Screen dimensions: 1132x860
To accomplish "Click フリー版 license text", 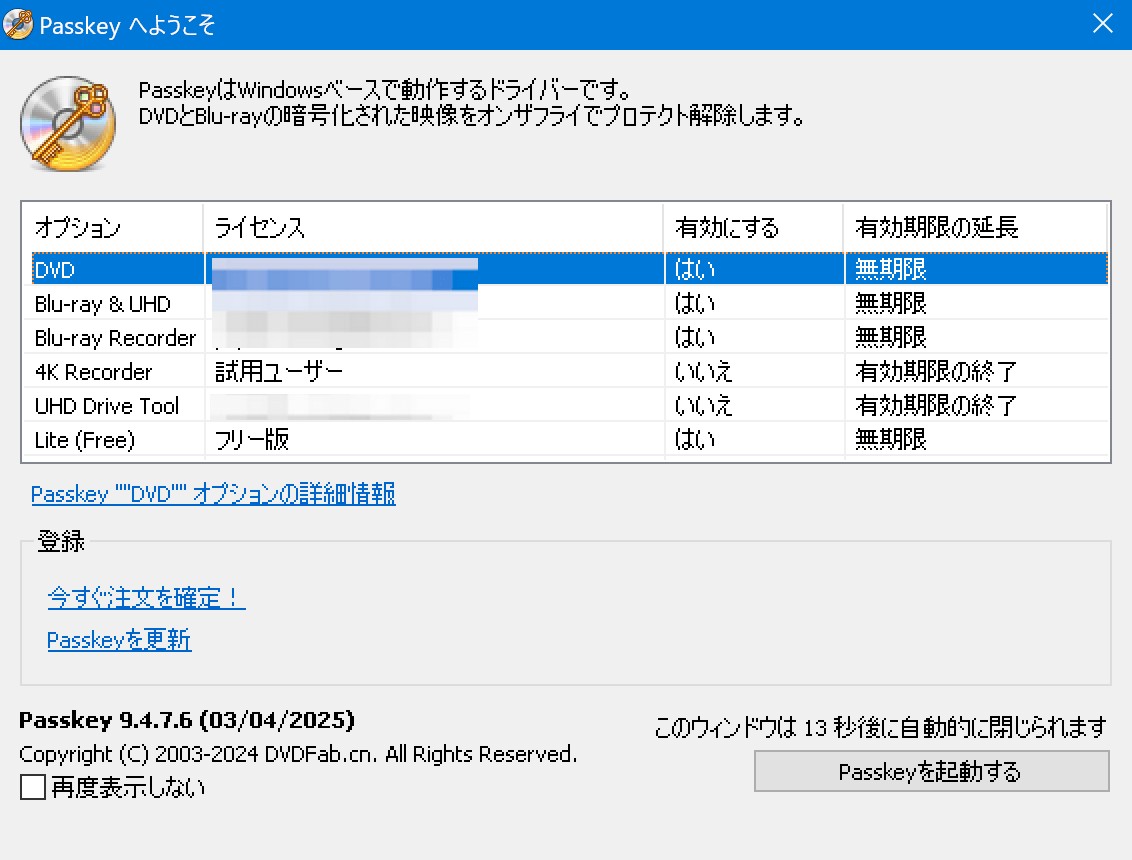I will [x=252, y=439].
